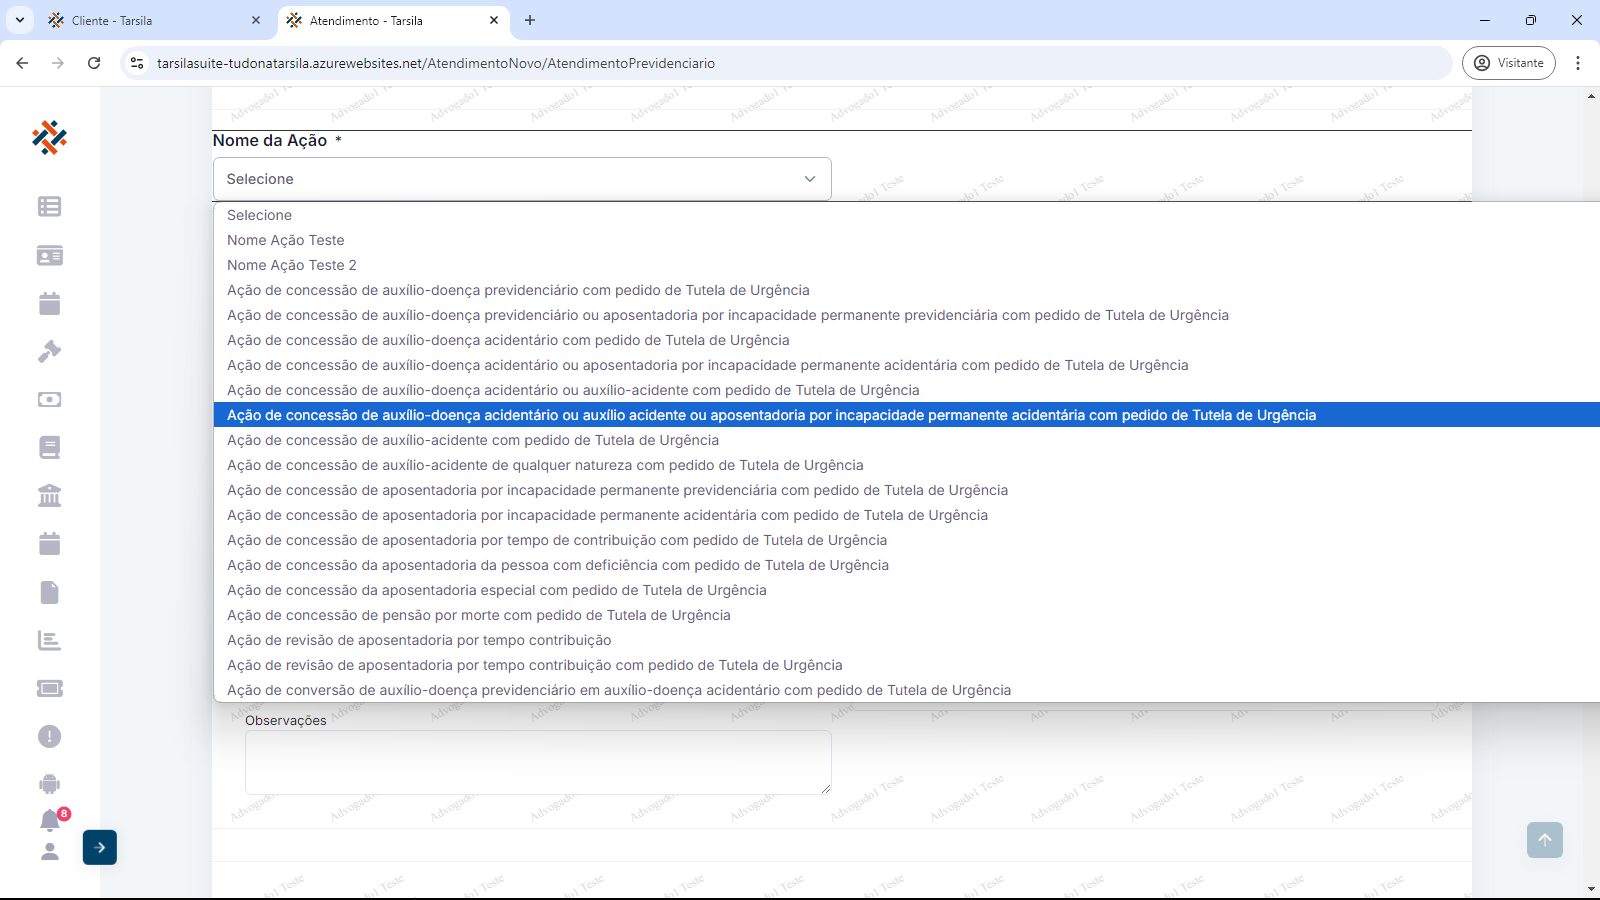Open a new browser tab
Viewport: 1600px width, 900px height.
[530, 20]
